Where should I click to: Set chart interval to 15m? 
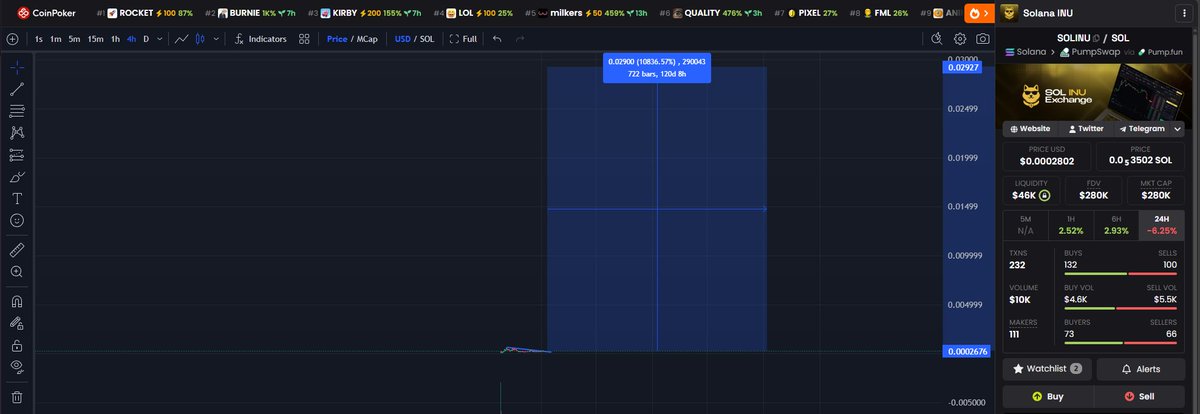click(x=95, y=39)
